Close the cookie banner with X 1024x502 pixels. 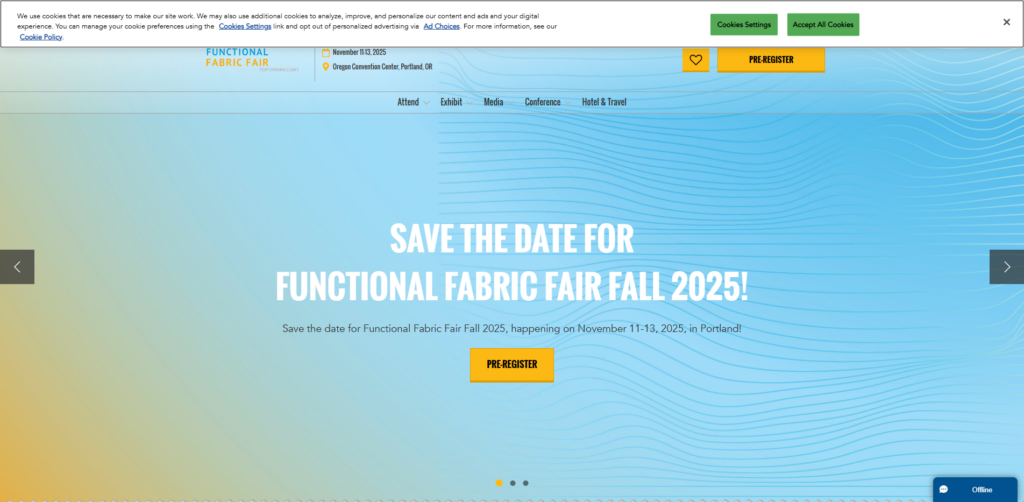[x=1006, y=22]
